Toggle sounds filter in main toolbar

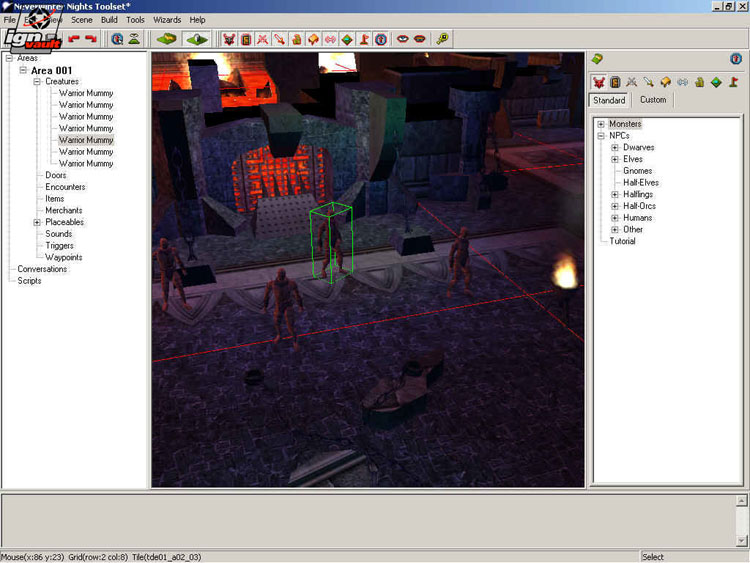point(330,39)
